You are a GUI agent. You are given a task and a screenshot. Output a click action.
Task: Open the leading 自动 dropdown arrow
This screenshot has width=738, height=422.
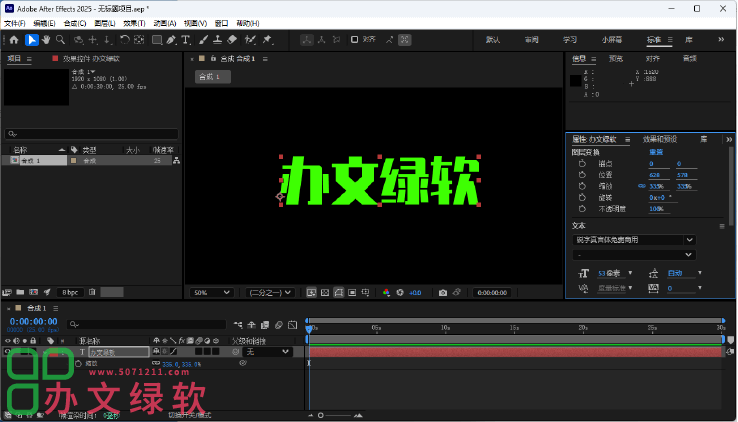(x=700, y=273)
